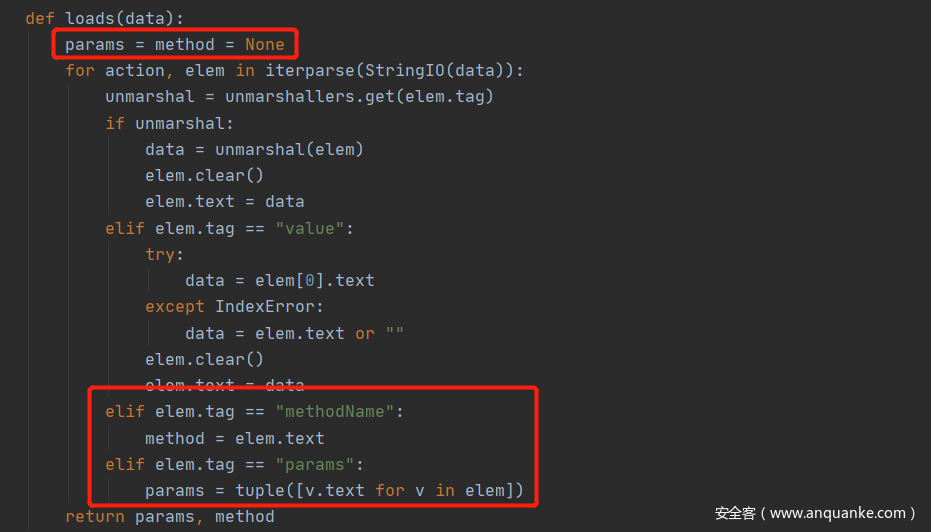Click the empty string "" literal
931x532 pixels.
coord(394,333)
